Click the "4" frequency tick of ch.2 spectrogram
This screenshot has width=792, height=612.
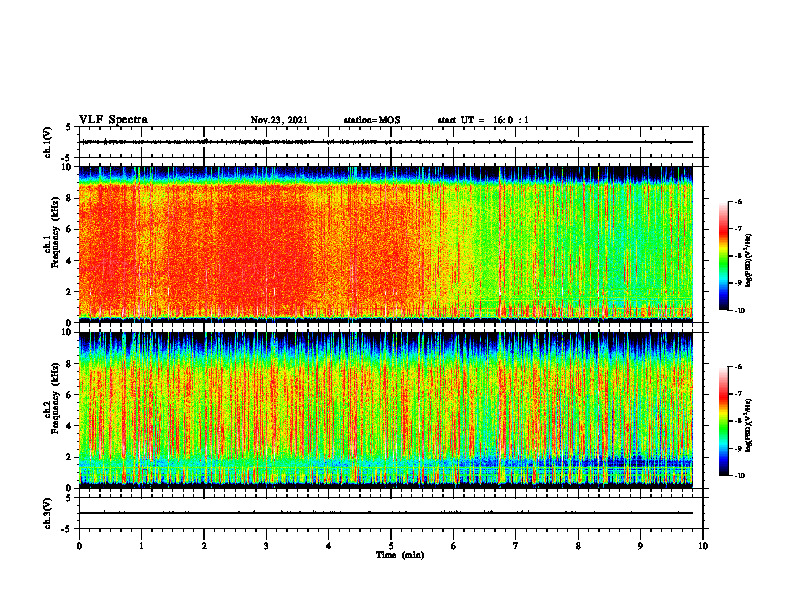click(x=70, y=426)
